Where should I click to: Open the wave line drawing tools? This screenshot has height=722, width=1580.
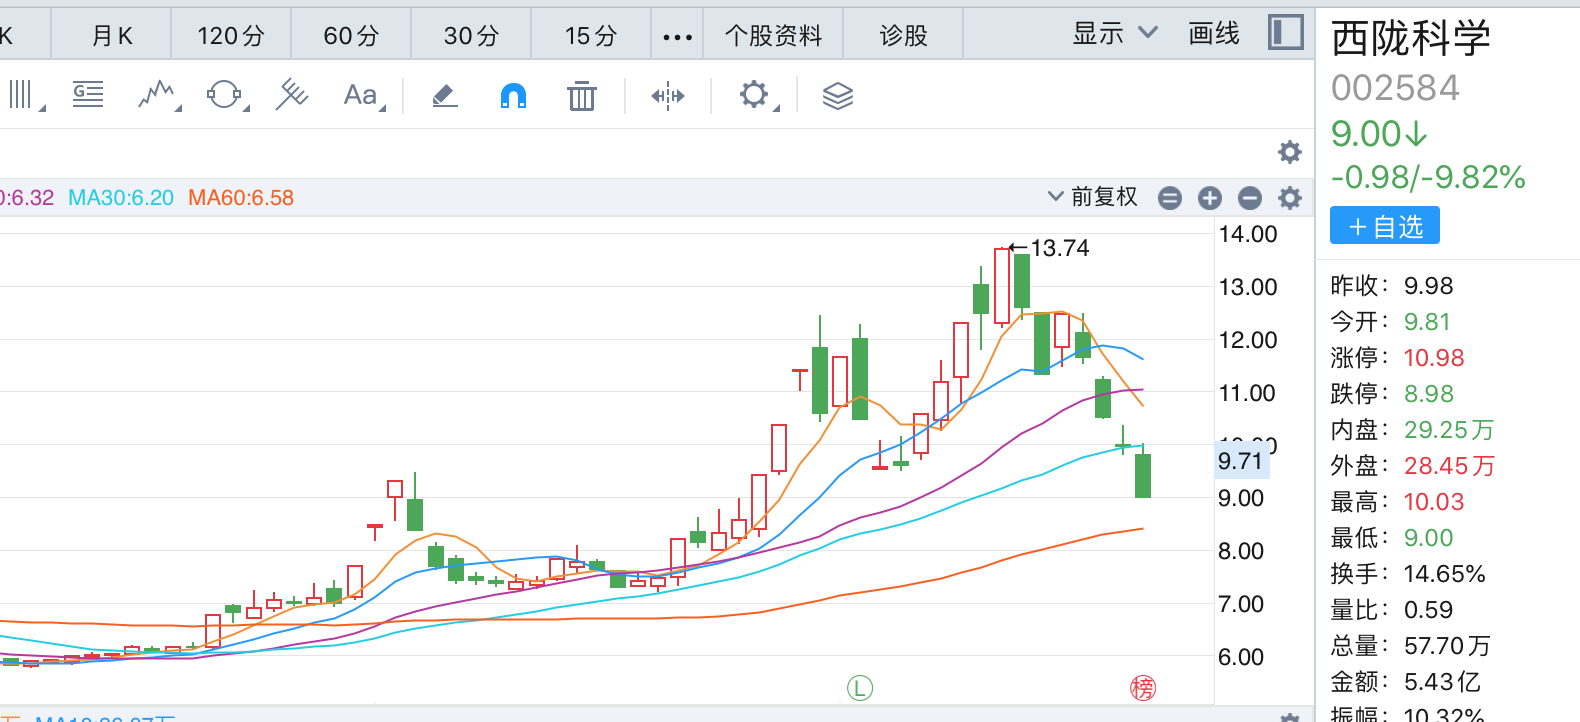[157, 96]
